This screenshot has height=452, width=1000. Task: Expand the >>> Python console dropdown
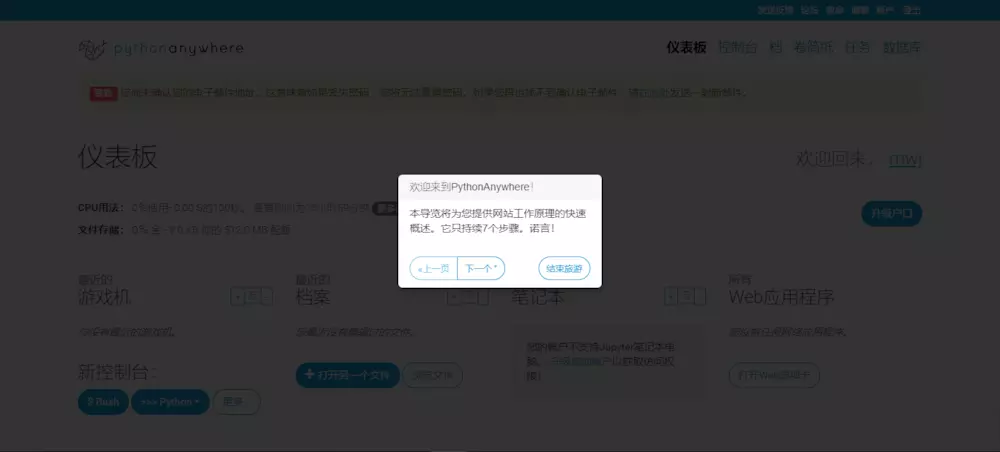pyautogui.click(x=170, y=402)
